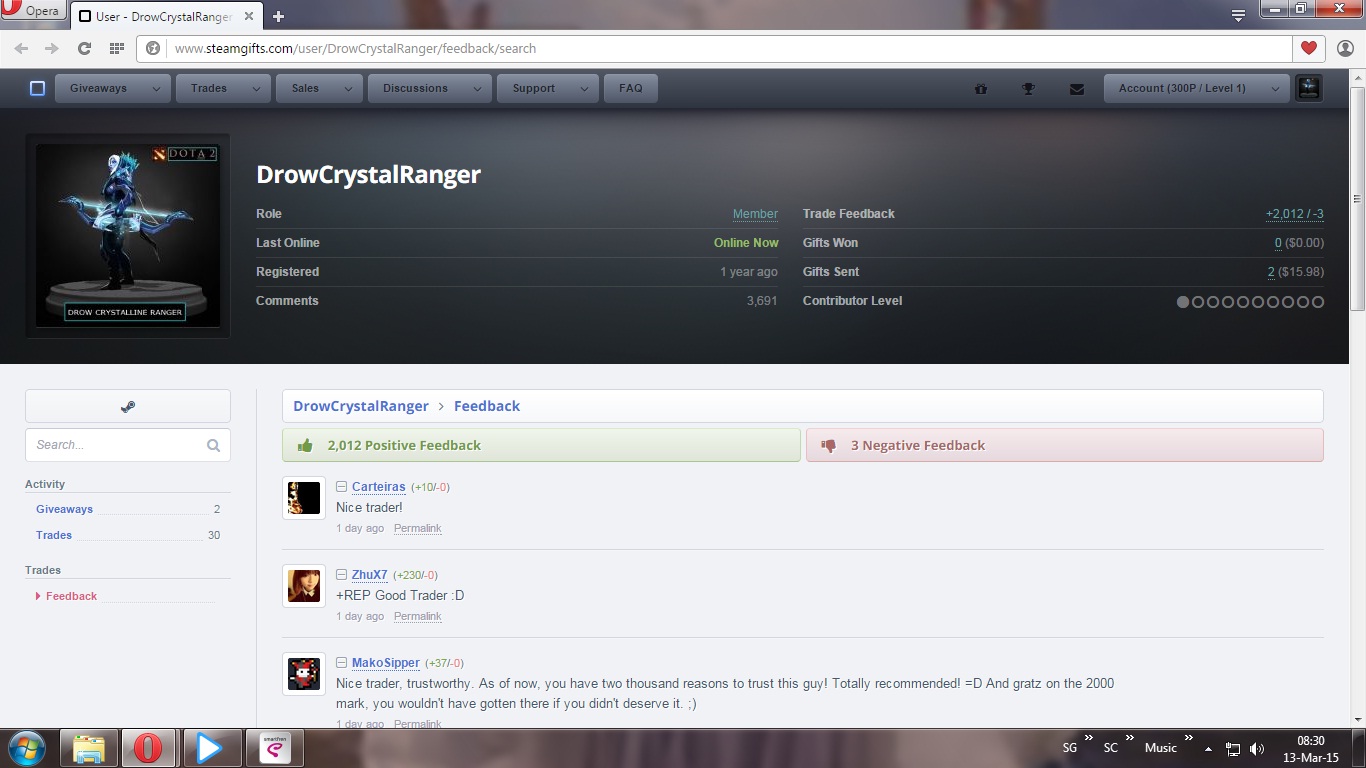Open the Gifts Won count link
Screen dimensions: 1366x768
1278,243
